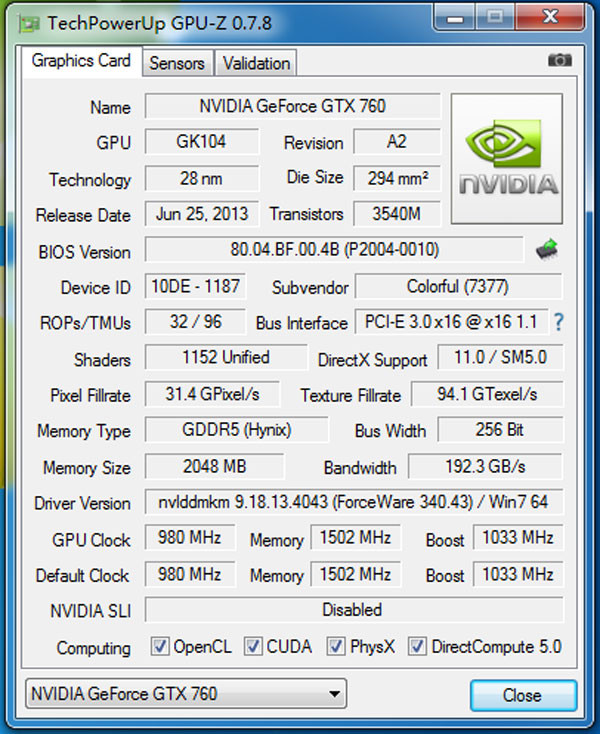Click the Texture Fillrate field 94.1 GTexel/s
Image resolution: width=600 pixels, height=734 pixels.
(x=487, y=394)
